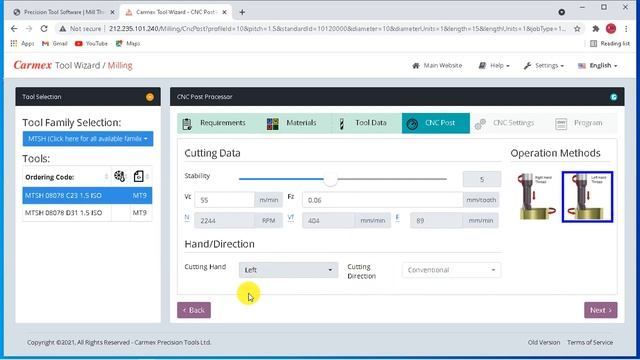Viewport: 640px width, 360px height.
Task: Open the browser profile avatar
Action: pos(611,29)
